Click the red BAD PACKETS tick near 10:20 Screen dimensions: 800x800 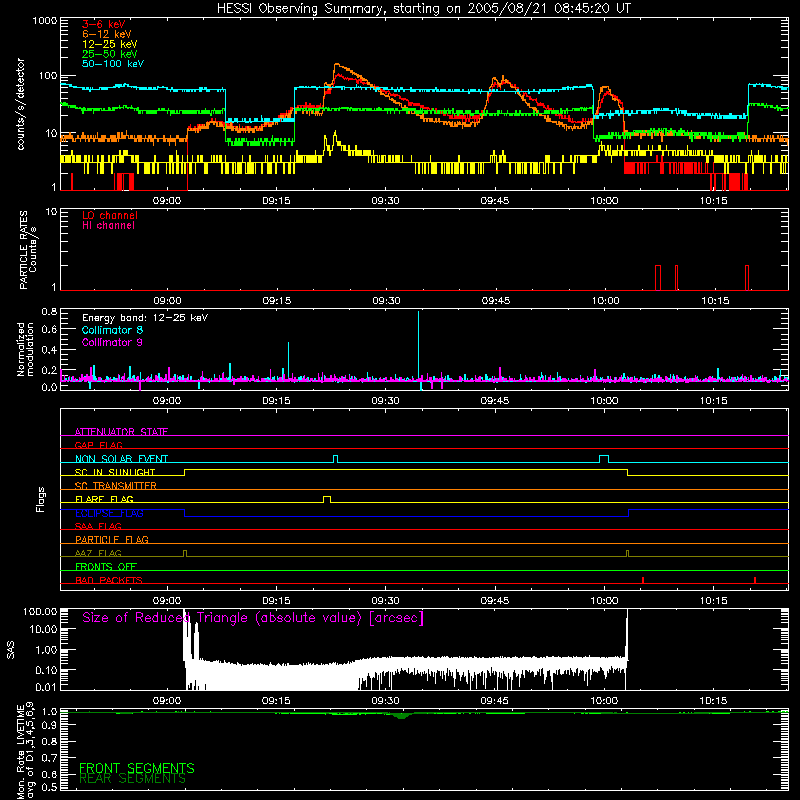click(x=755, y=580)
